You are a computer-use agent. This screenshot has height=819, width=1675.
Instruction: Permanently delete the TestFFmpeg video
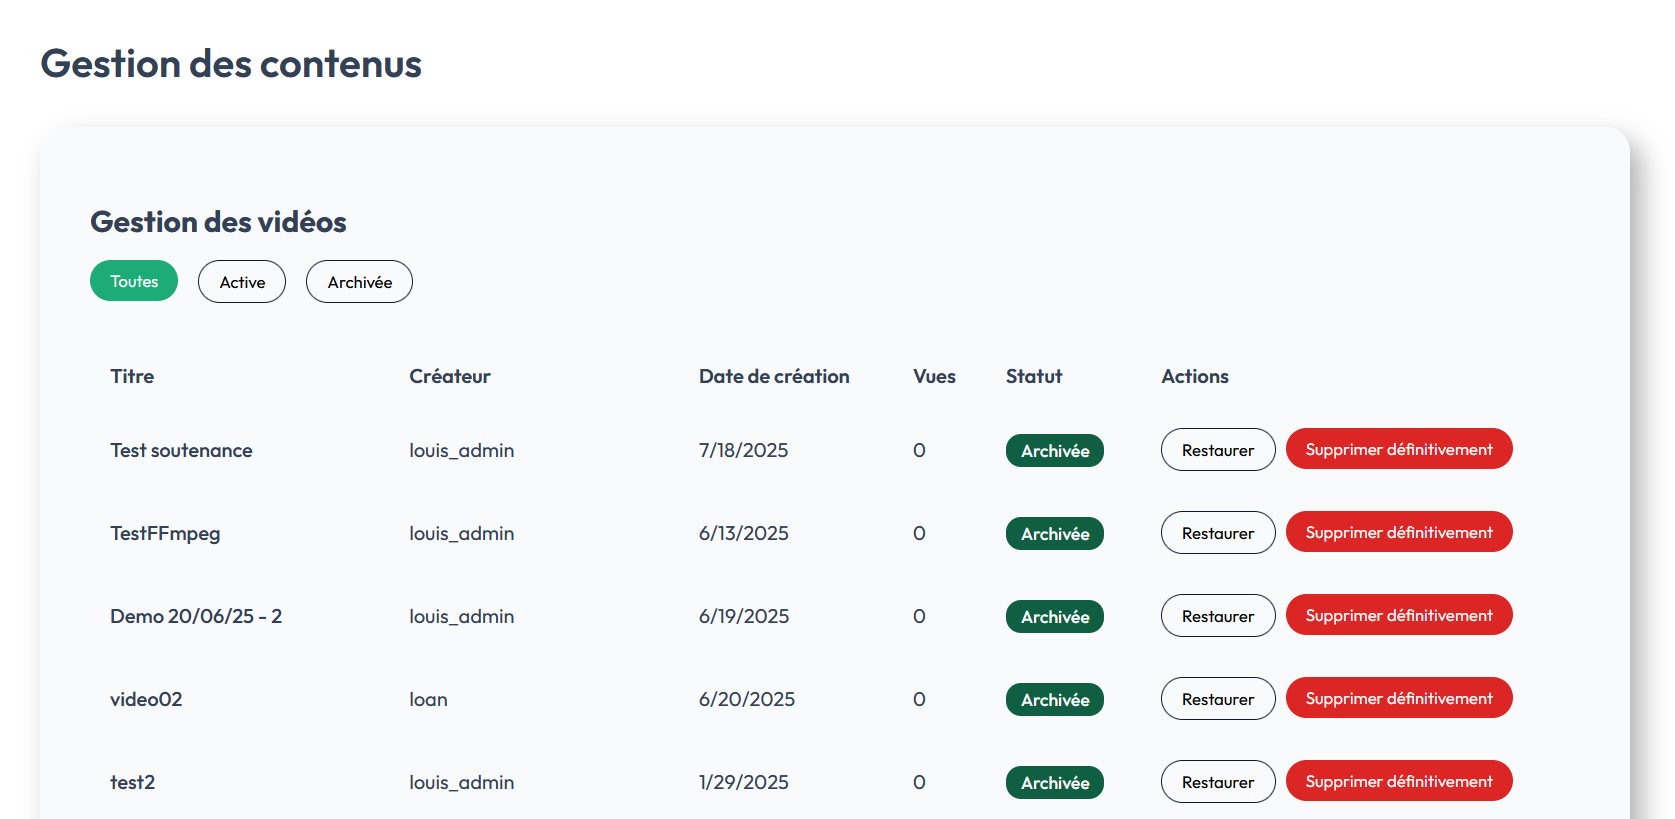[x=1399, y=532]
